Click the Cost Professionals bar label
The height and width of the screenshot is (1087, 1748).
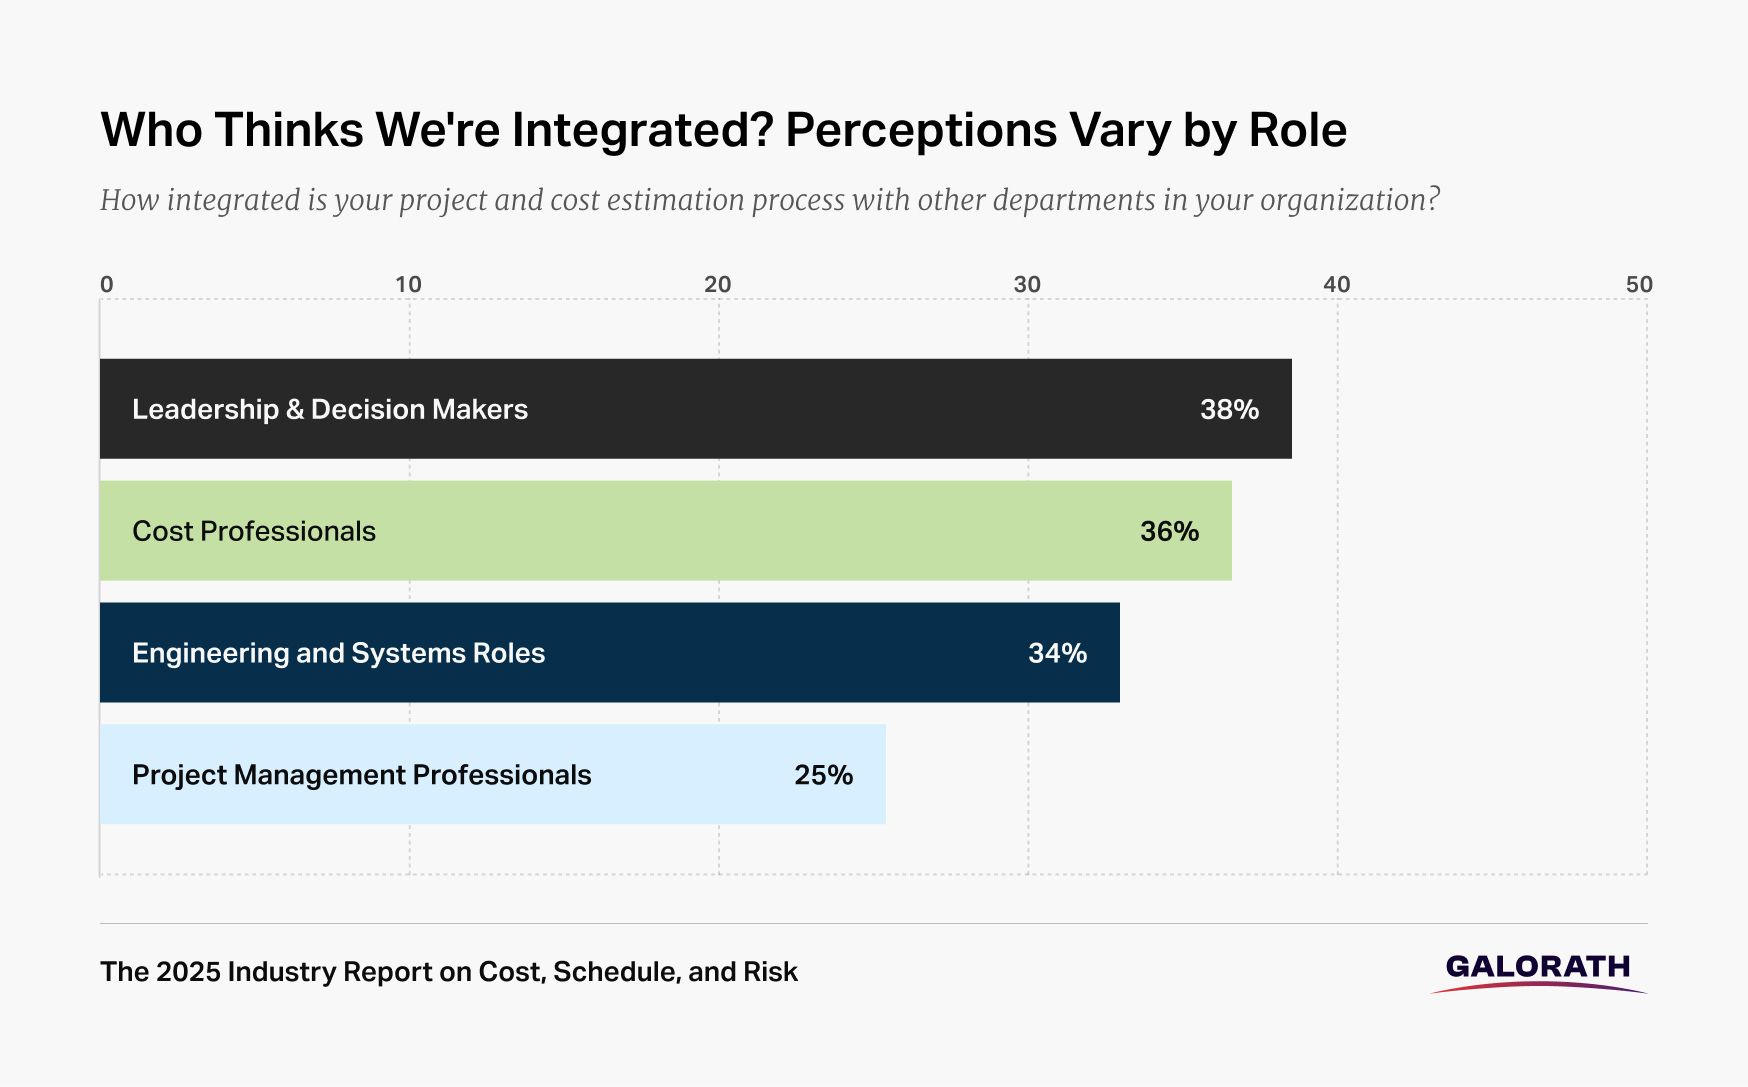254,531
